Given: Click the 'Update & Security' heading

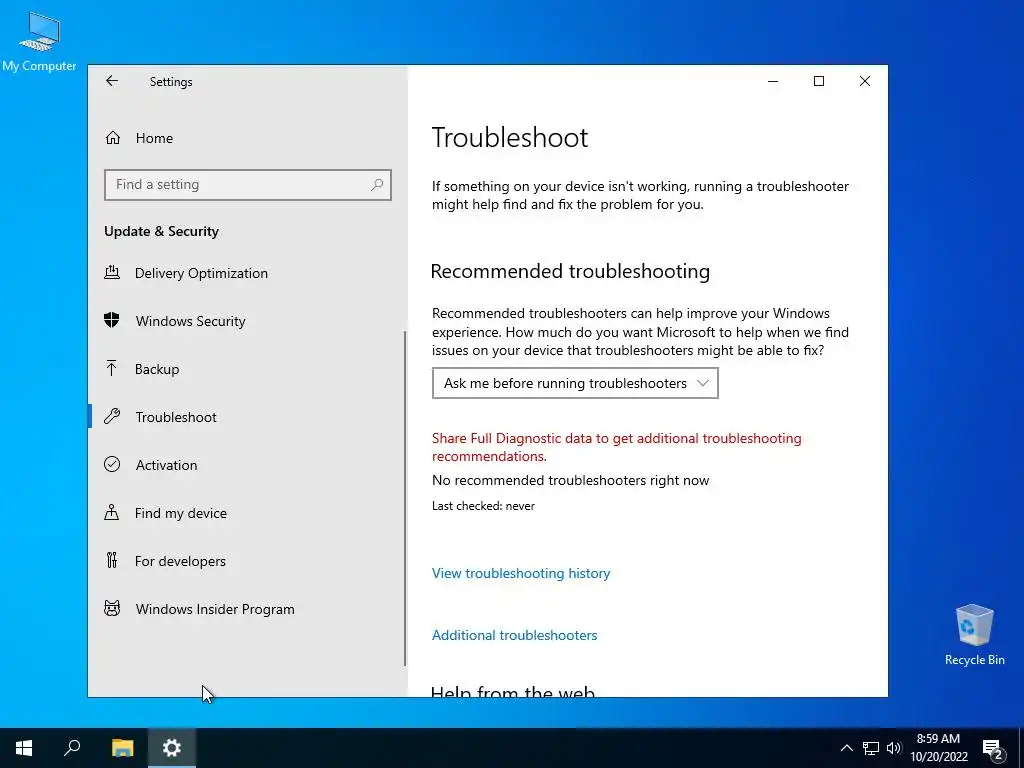Looking at the screenshot, I should [x=161, y=231].
